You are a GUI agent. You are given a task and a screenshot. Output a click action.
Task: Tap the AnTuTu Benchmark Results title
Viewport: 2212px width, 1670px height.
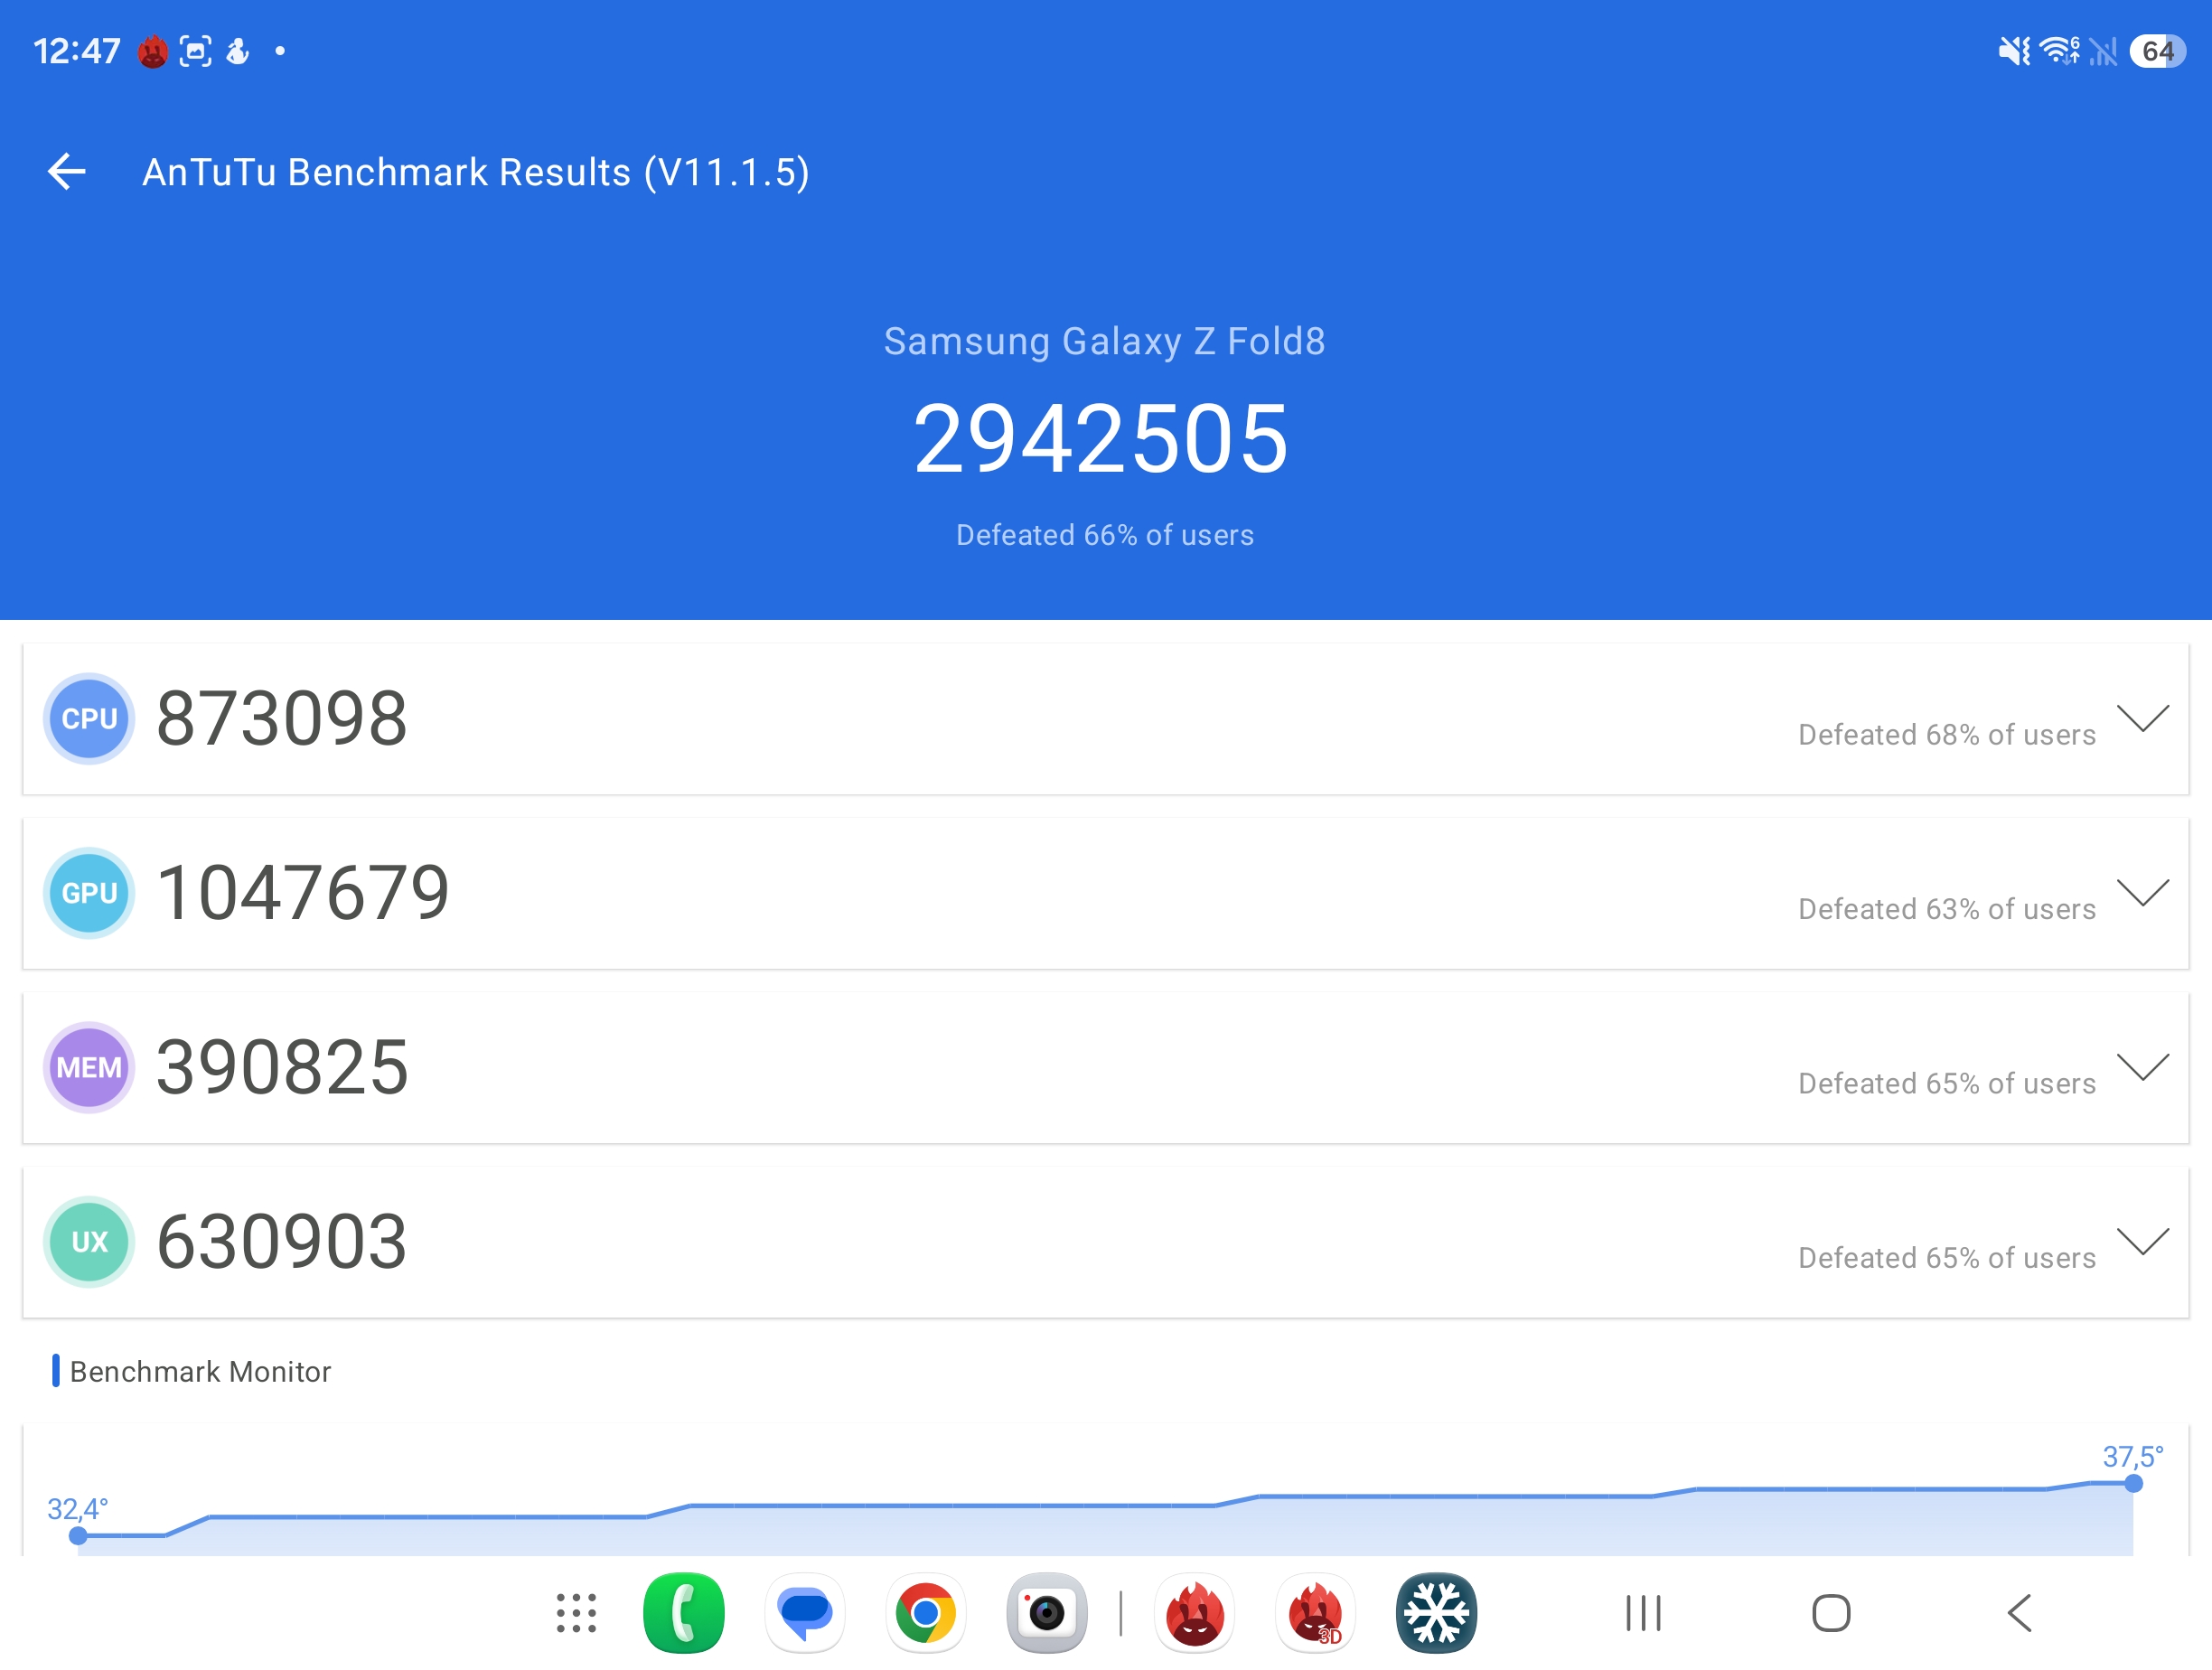pos(476,172)
